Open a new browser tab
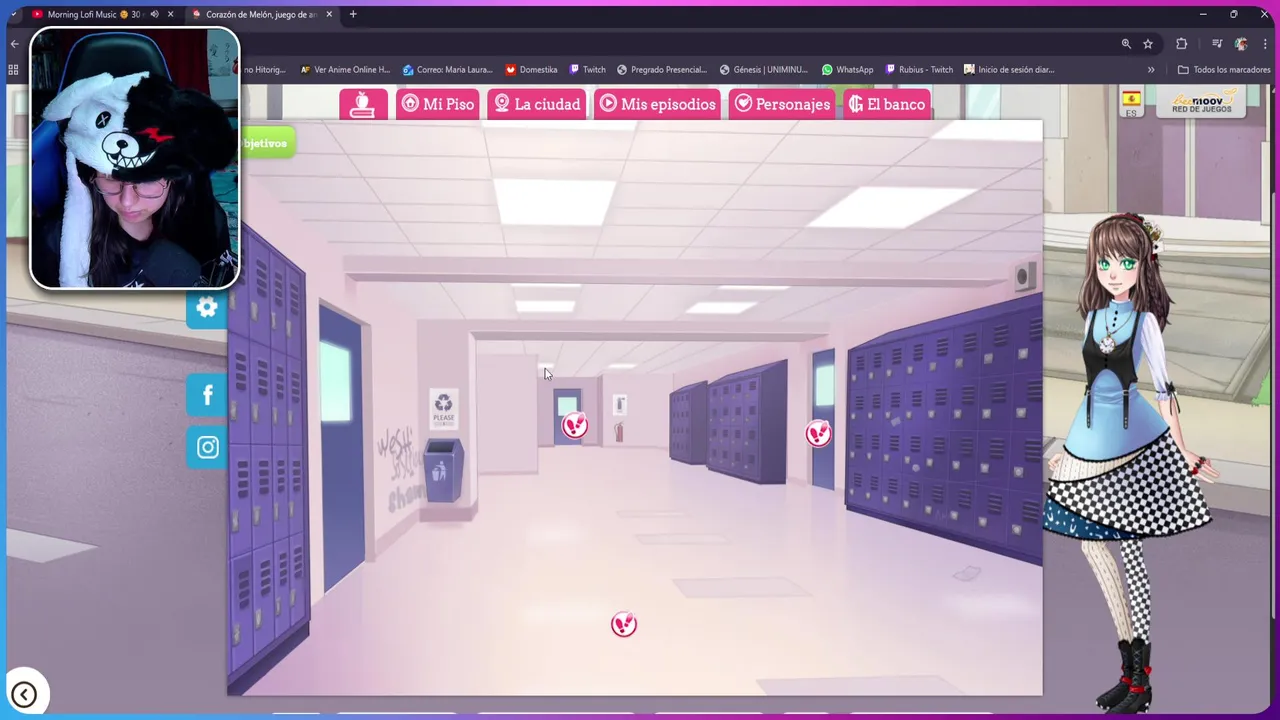Viewport: 1280px width, 720px height. (353, 14)
